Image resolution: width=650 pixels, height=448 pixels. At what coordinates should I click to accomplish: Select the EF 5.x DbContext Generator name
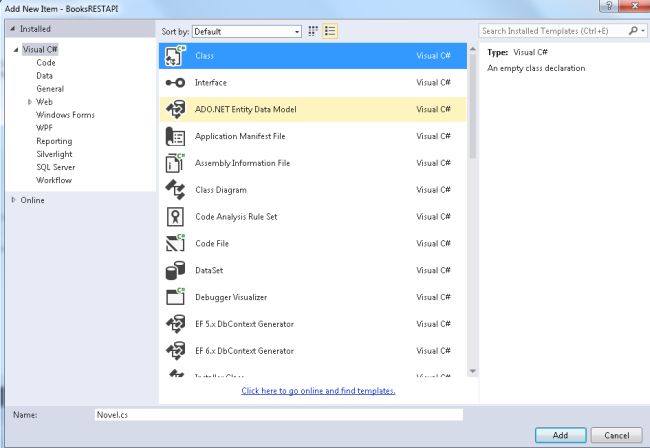pos(245,324)
